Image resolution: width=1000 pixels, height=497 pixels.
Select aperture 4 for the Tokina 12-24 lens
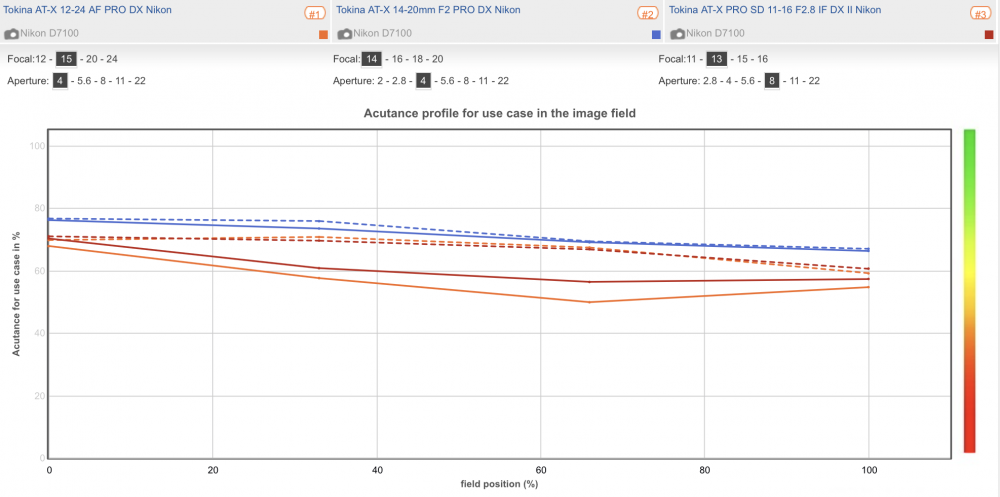tap(59, 81)
